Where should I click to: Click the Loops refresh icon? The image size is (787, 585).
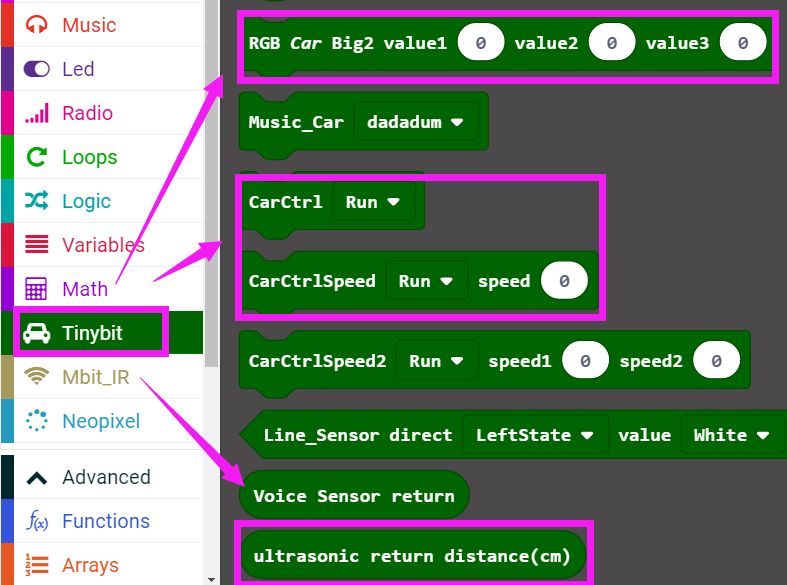click(37, 157)
